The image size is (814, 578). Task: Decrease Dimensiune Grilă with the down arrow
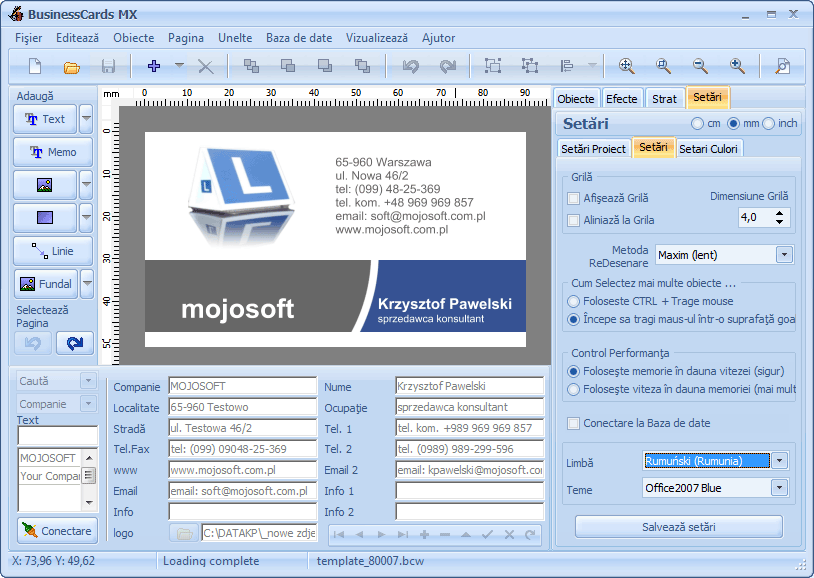coord(779,222)
